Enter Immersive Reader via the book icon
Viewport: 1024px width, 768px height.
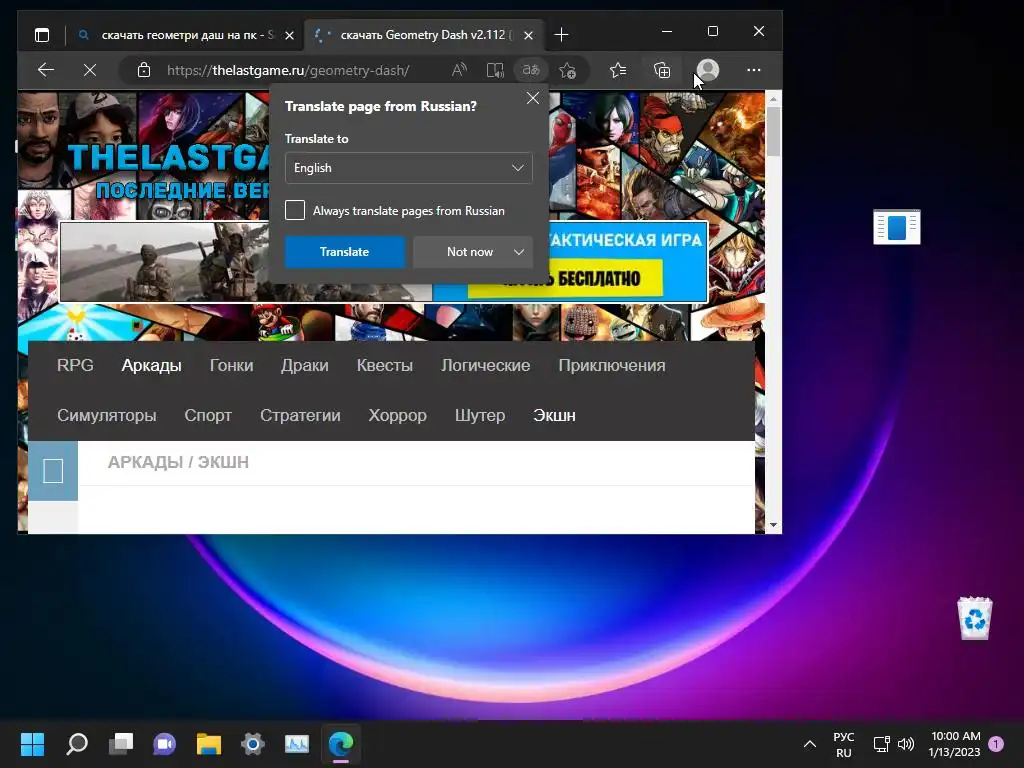tap(495, 70)
